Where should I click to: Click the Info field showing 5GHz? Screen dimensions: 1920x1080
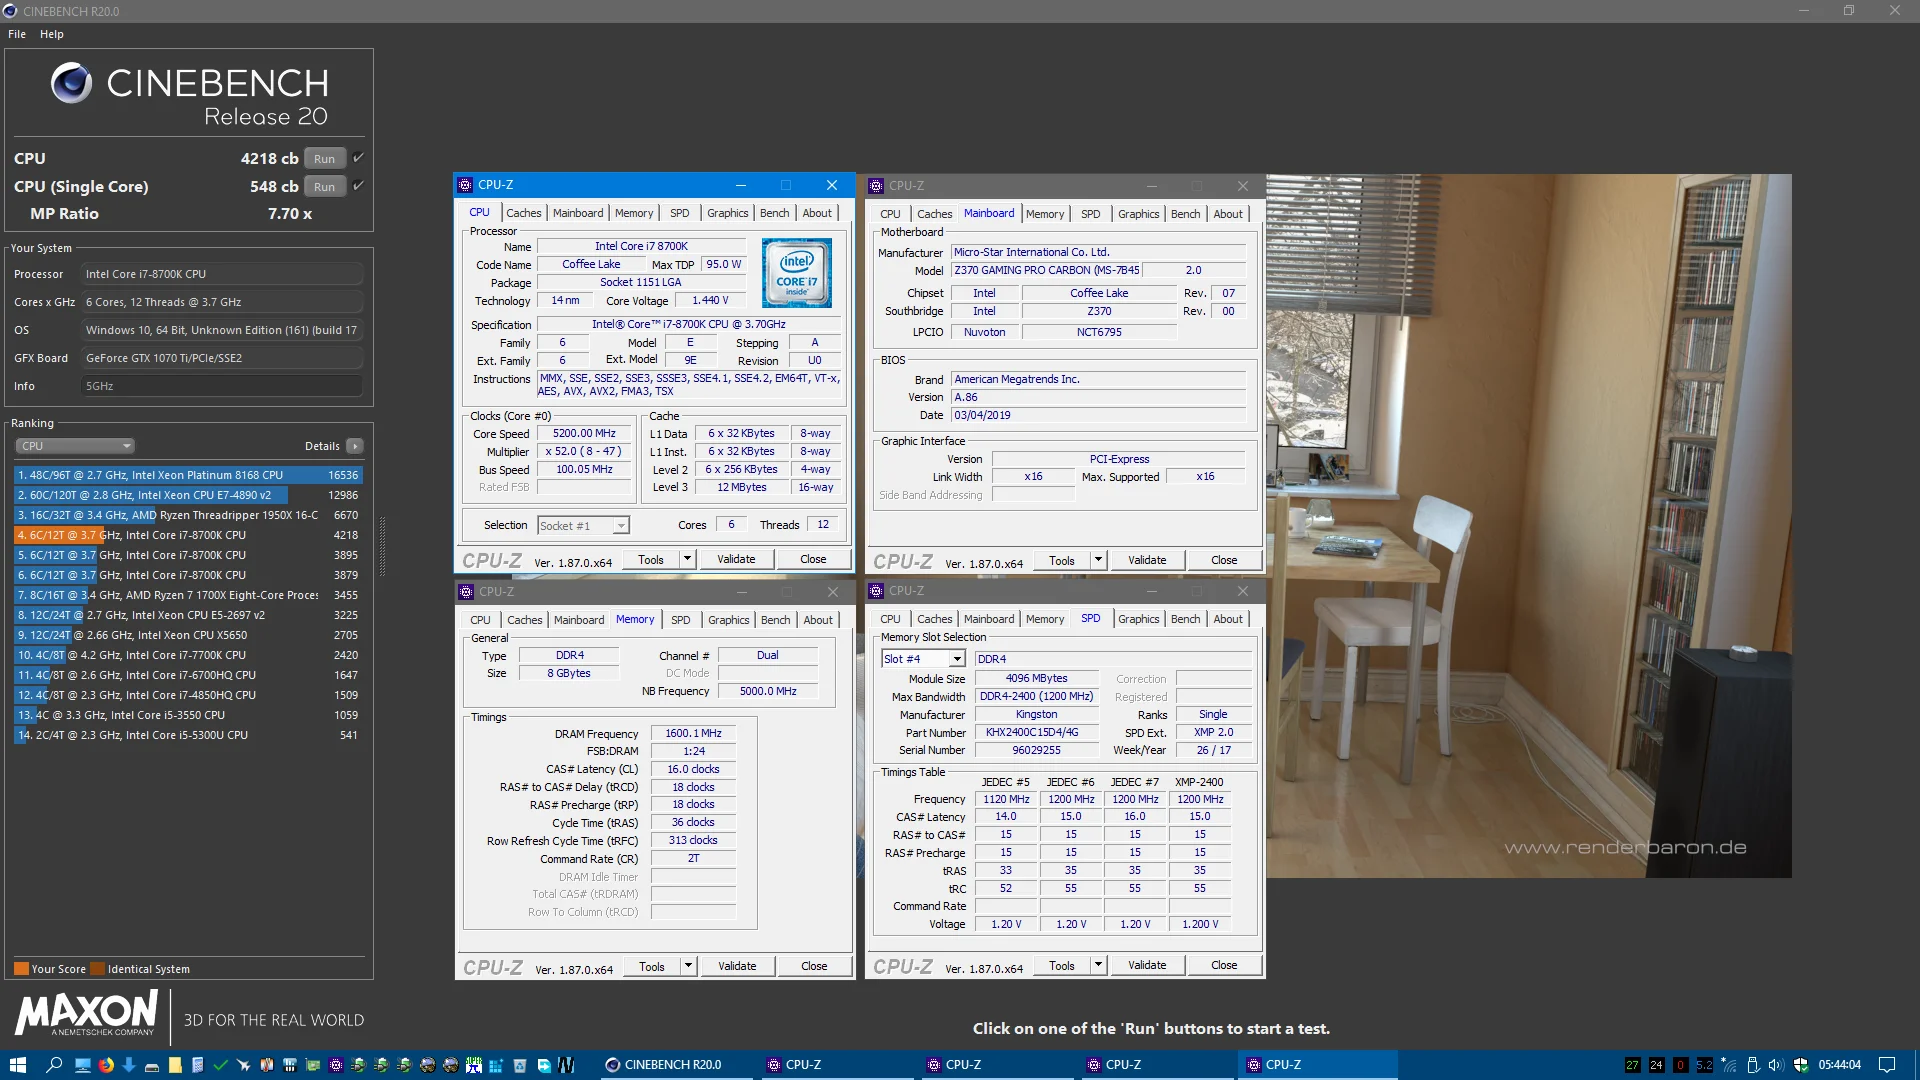[x=222, y=386]
